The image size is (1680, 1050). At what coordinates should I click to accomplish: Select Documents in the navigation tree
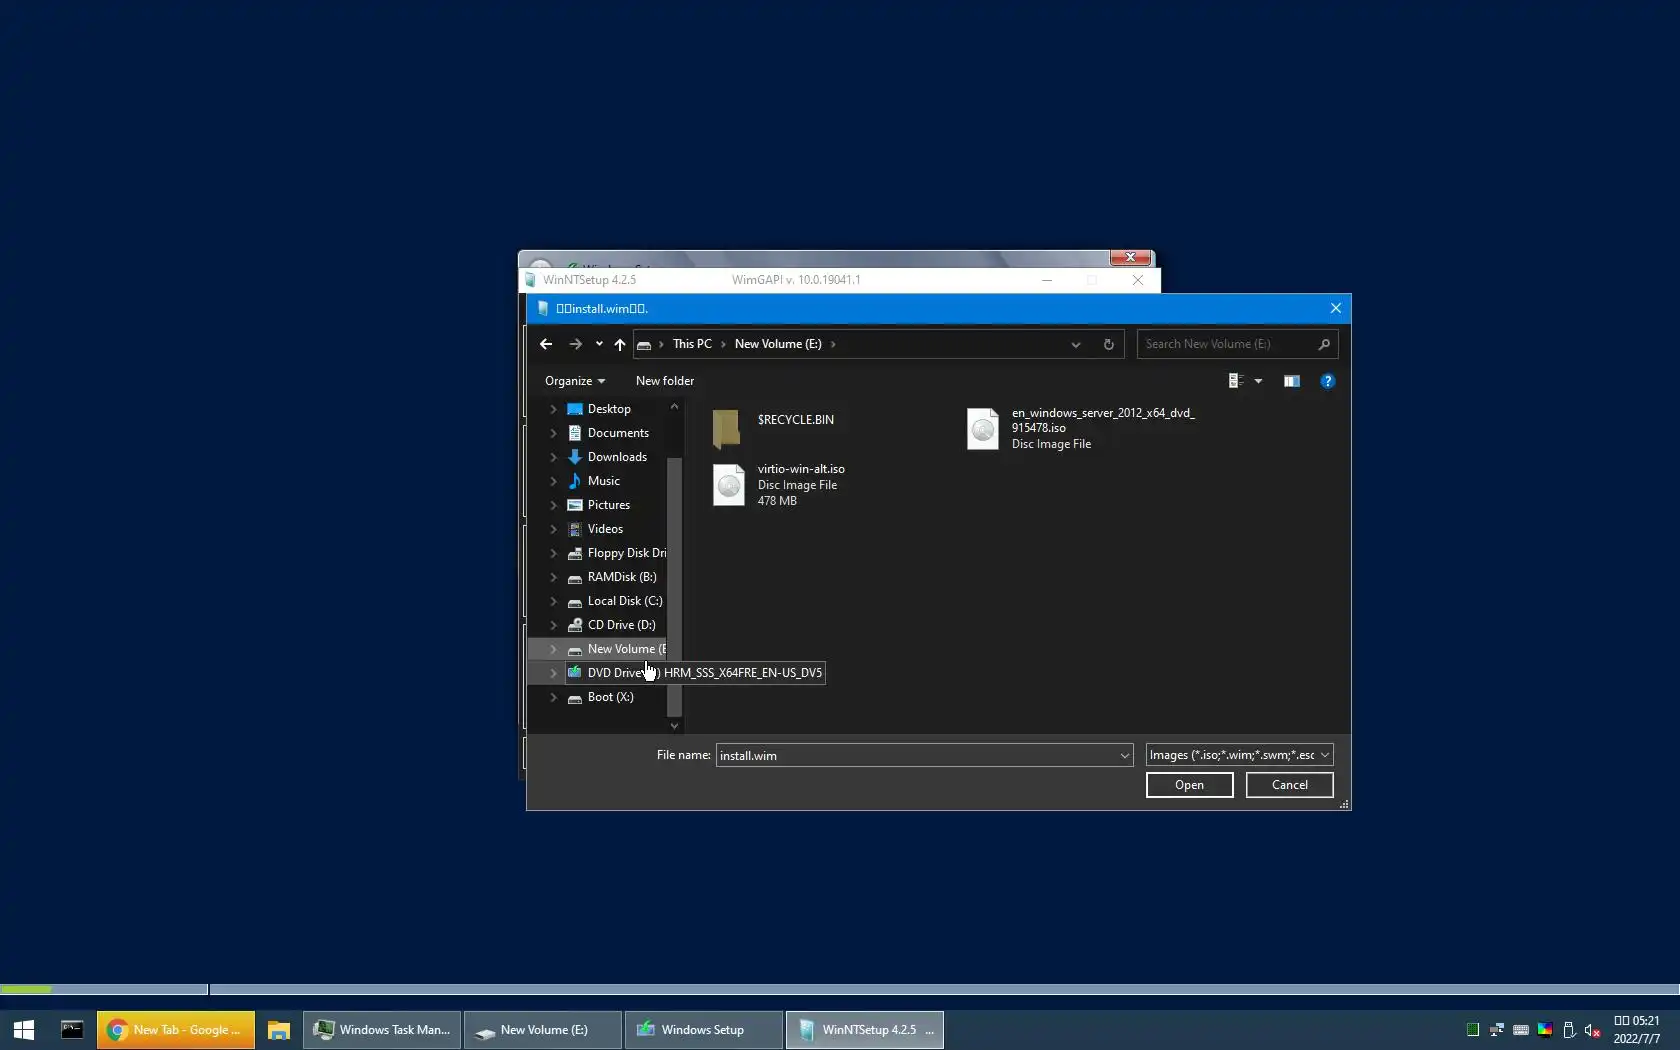point(618,433)
